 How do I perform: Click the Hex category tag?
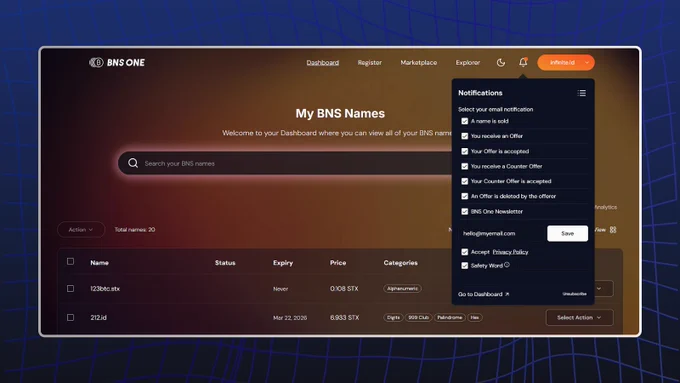pyautogui.click(x=475, y=318)
